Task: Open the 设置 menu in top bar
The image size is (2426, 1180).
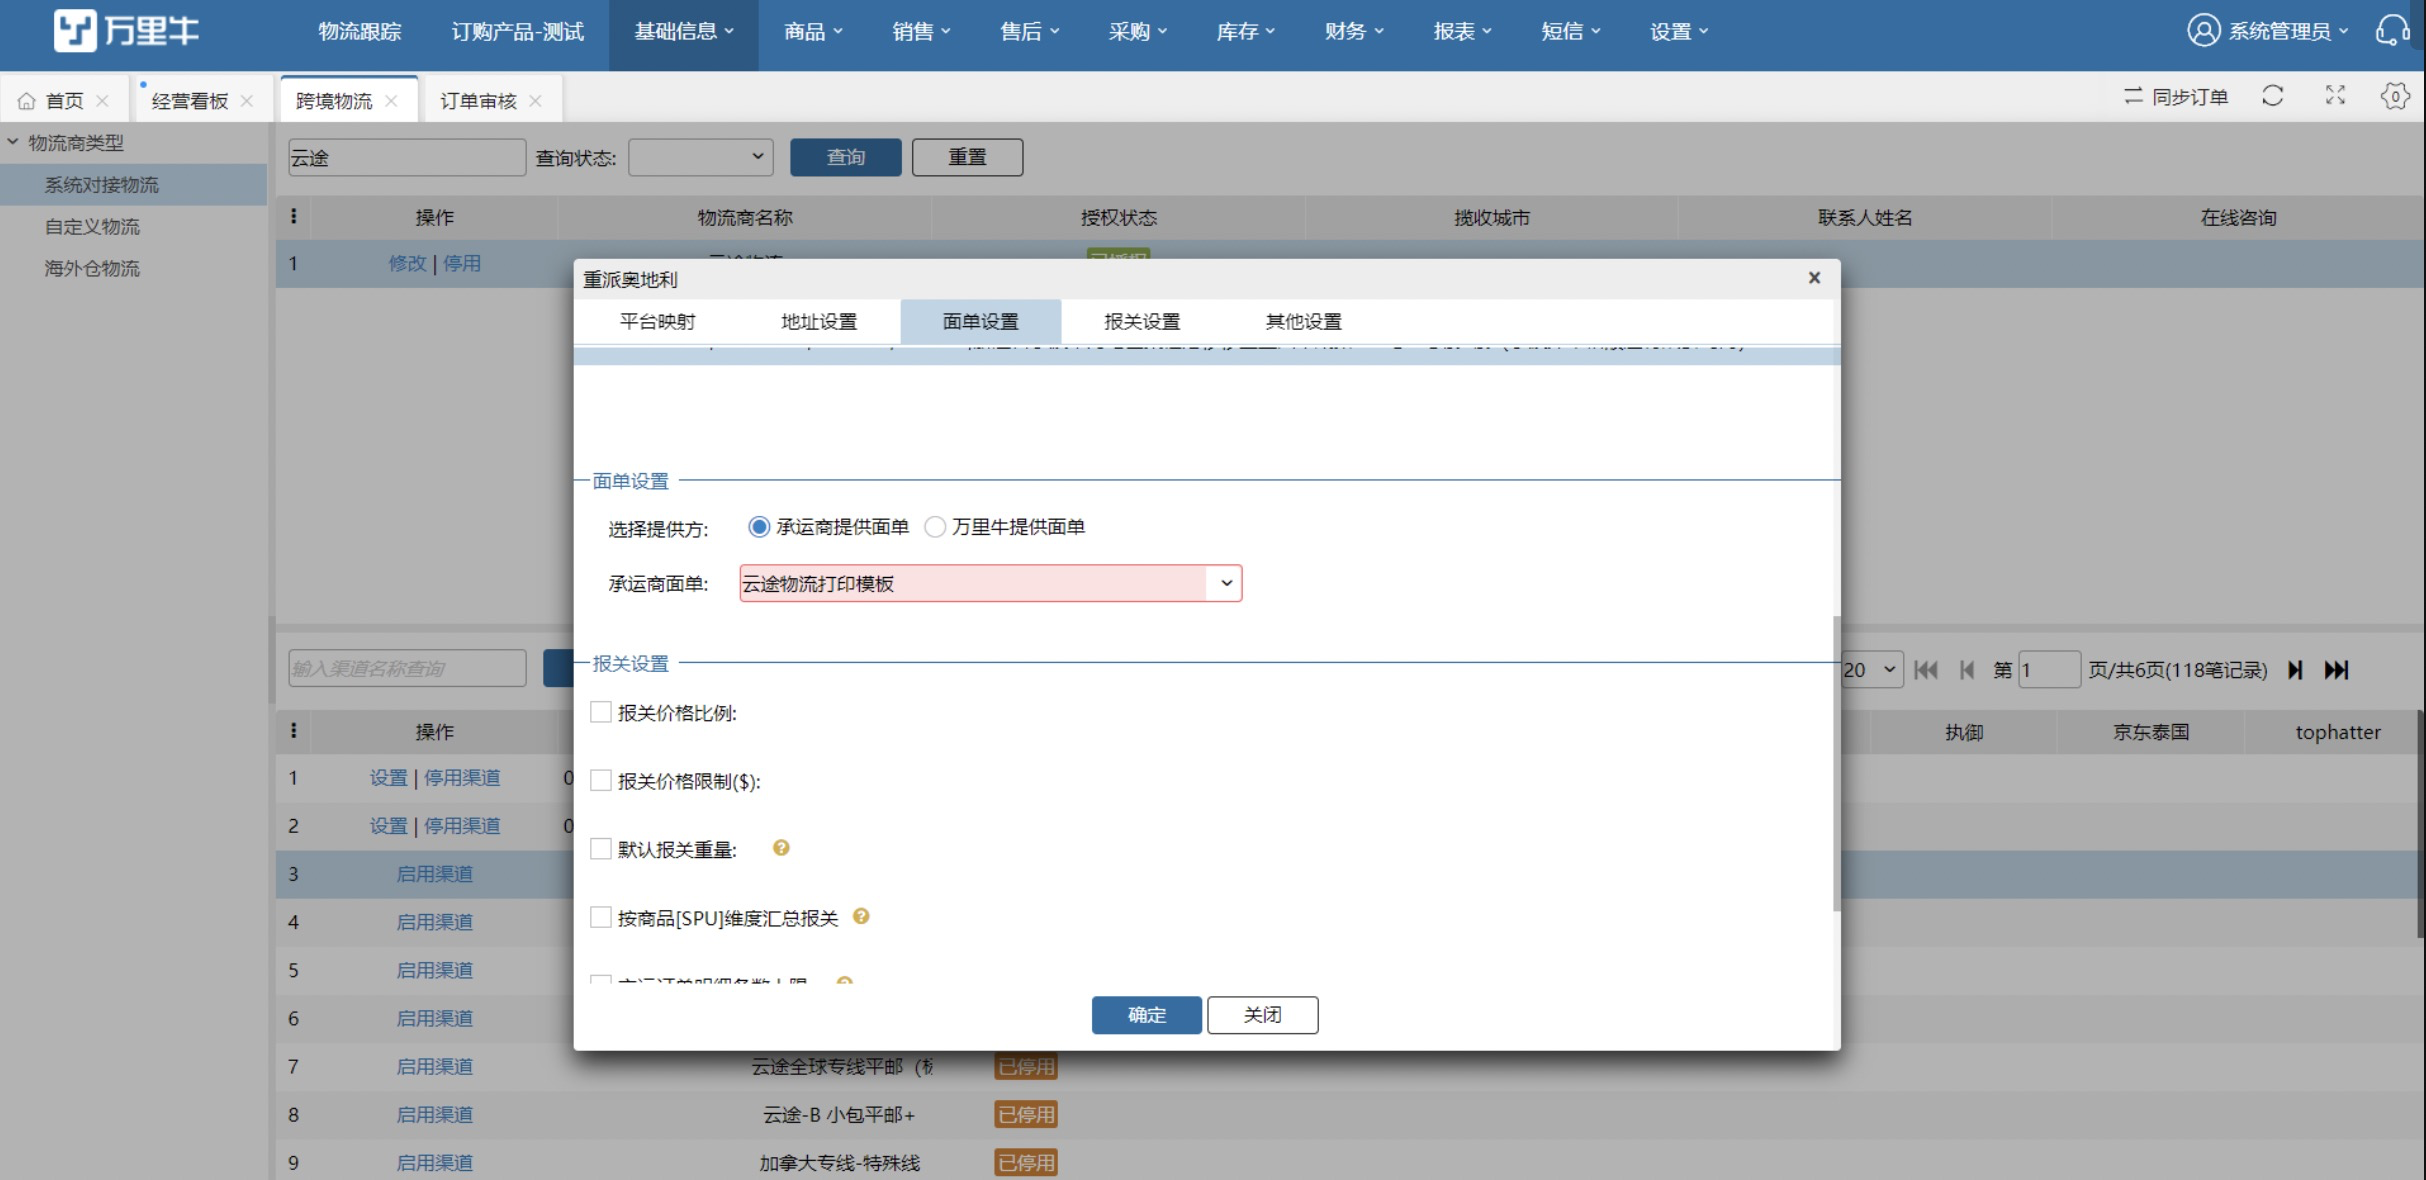Action: [x=1678, y=32]
